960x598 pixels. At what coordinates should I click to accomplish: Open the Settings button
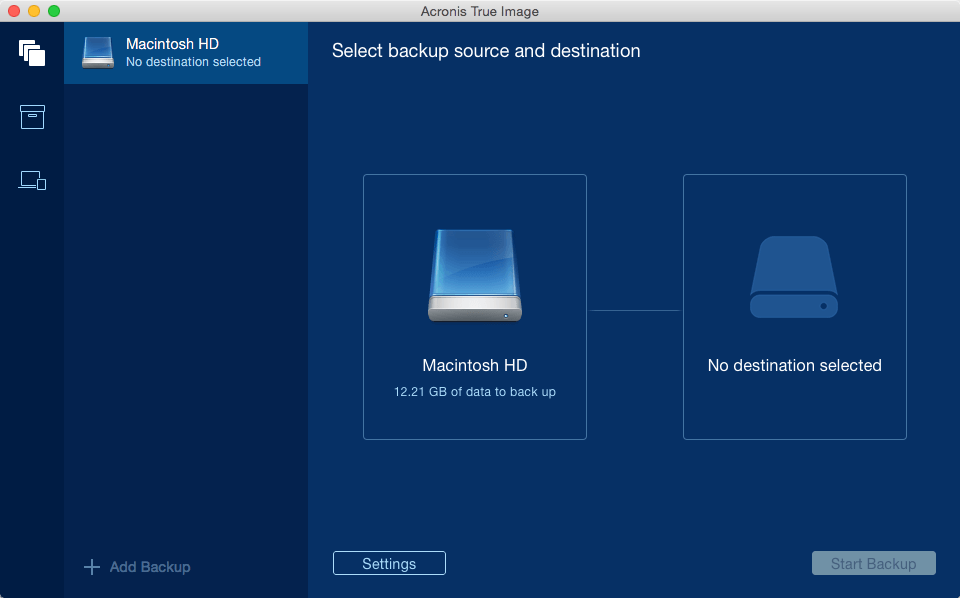[x=389, y=563]
